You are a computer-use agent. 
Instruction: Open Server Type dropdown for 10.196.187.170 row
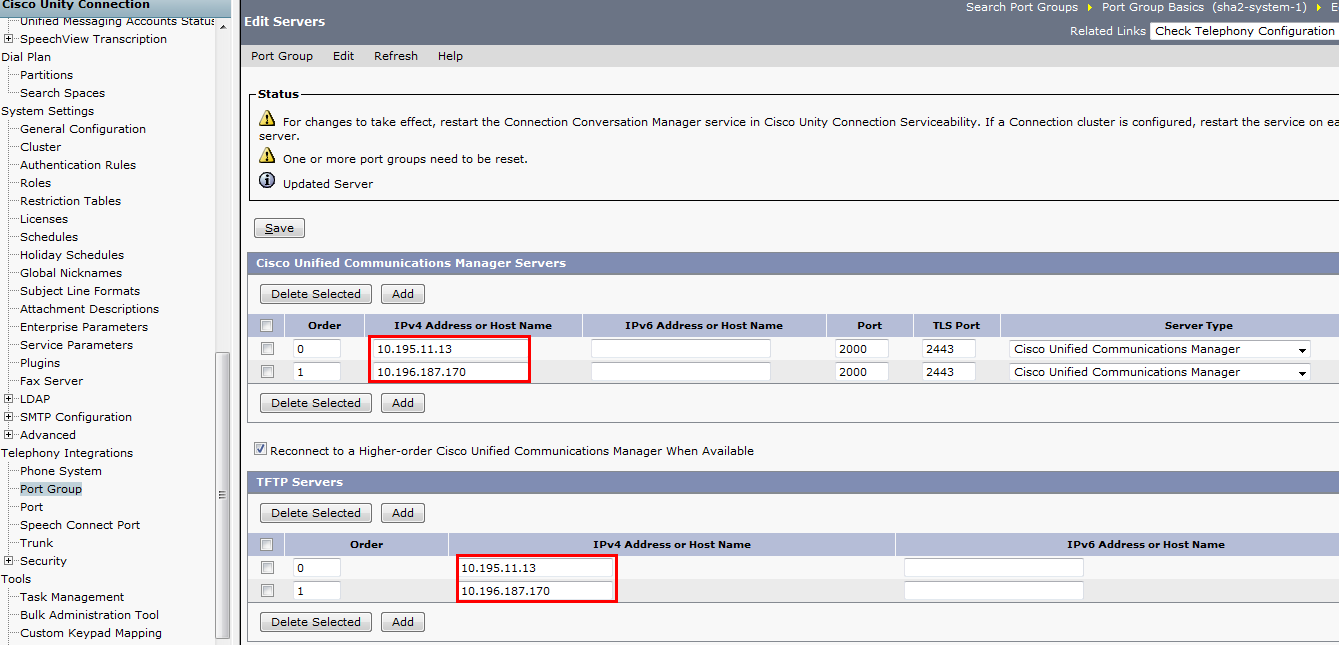(x=1159, y=372)
